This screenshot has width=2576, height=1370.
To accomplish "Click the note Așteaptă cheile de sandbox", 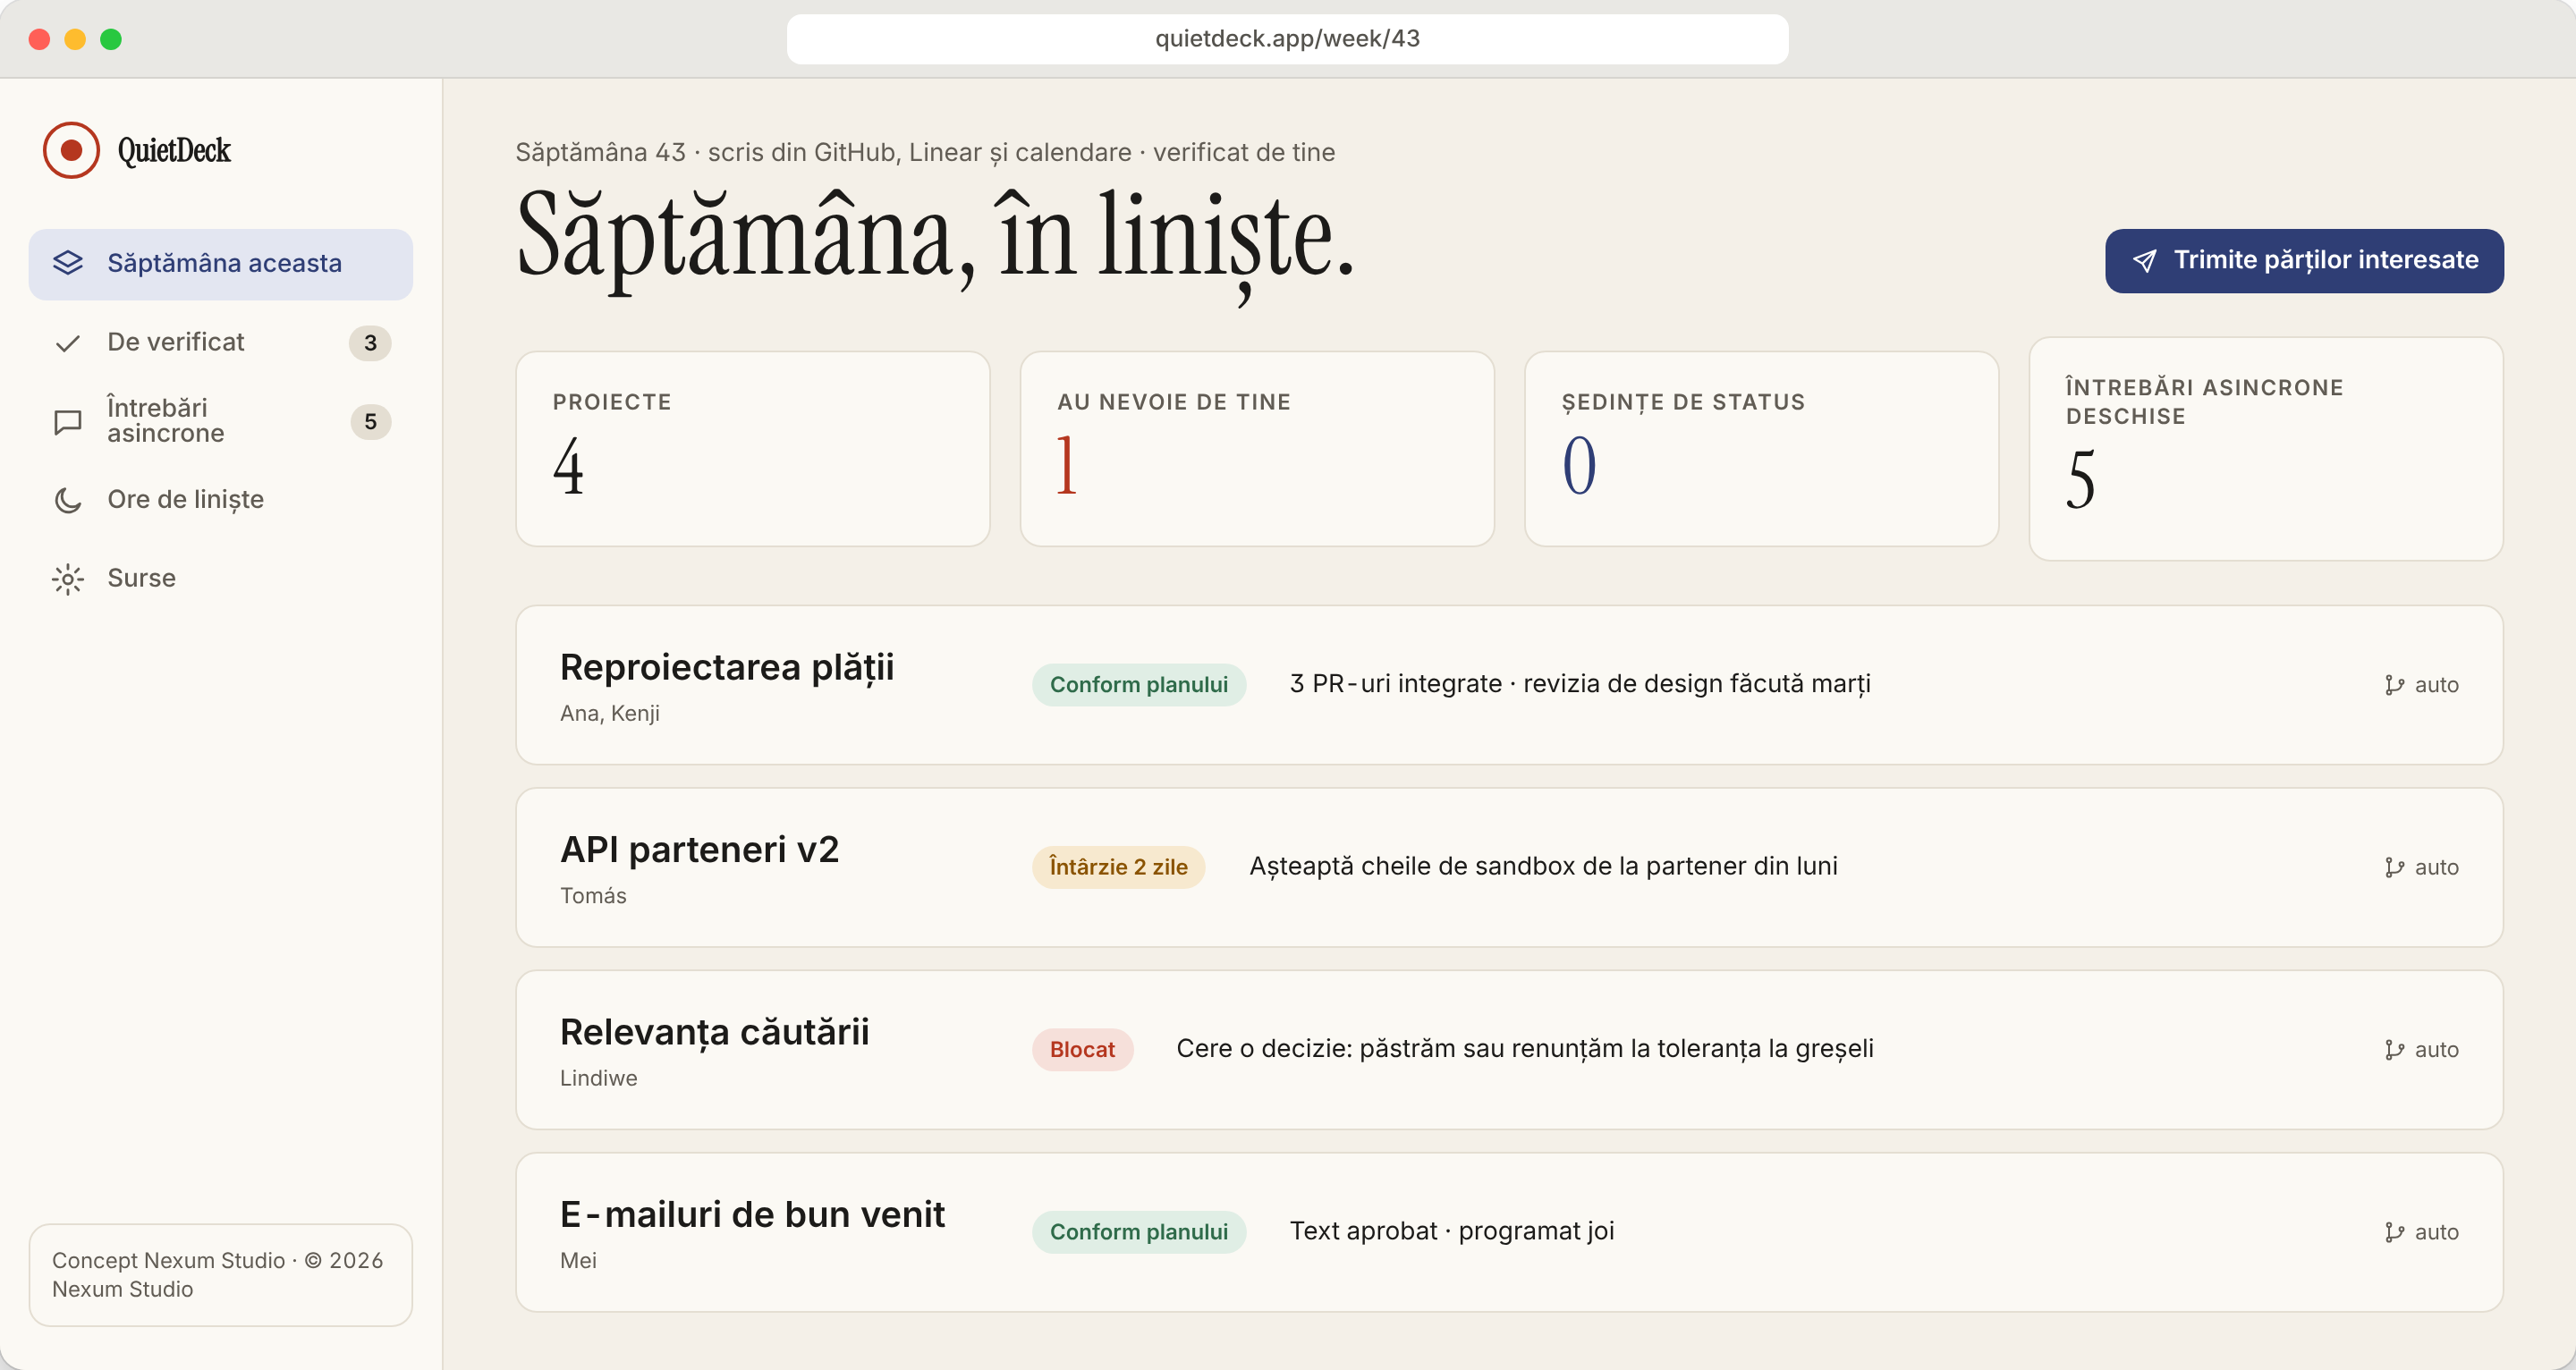I will point(1543,867).
